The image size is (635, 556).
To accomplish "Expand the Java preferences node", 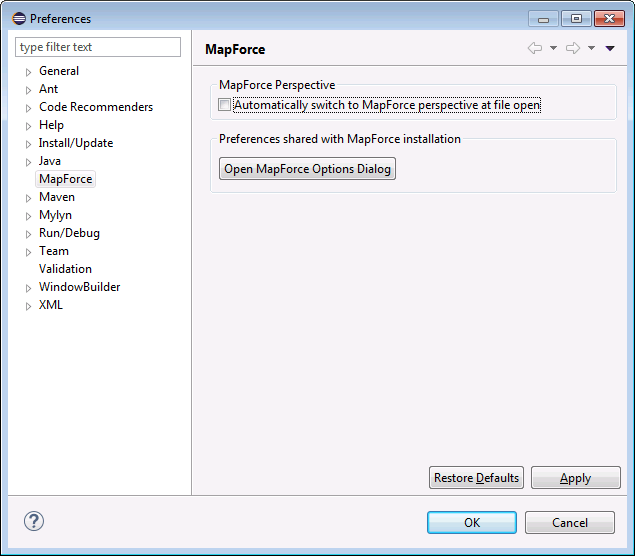I will [28, 162].
